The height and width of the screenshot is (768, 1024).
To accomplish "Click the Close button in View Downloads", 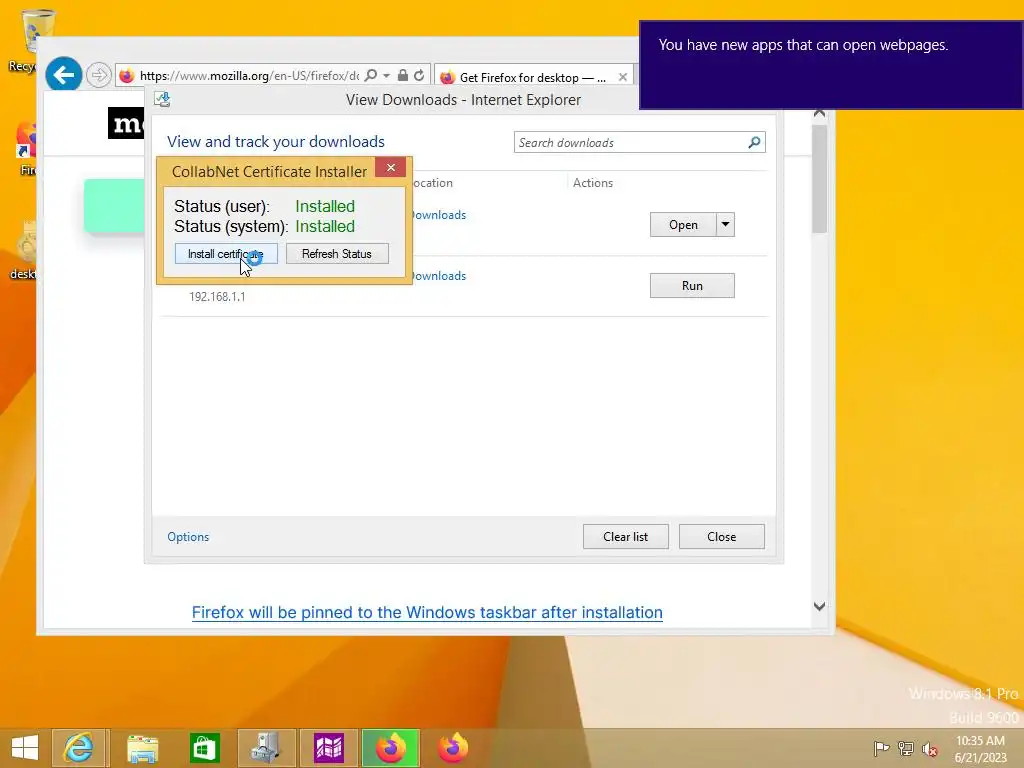I will (x=722, y=537).
